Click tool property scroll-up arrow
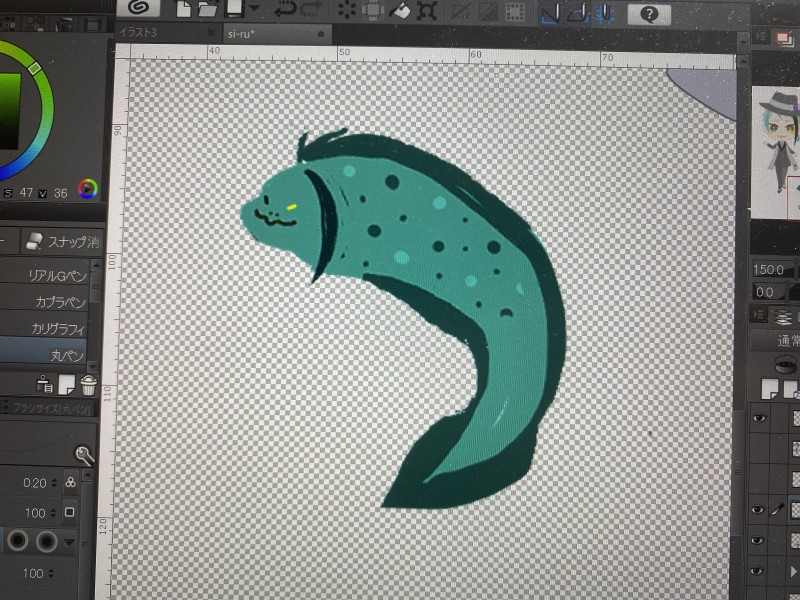This screenshot has height=600, width=800. 88,475
